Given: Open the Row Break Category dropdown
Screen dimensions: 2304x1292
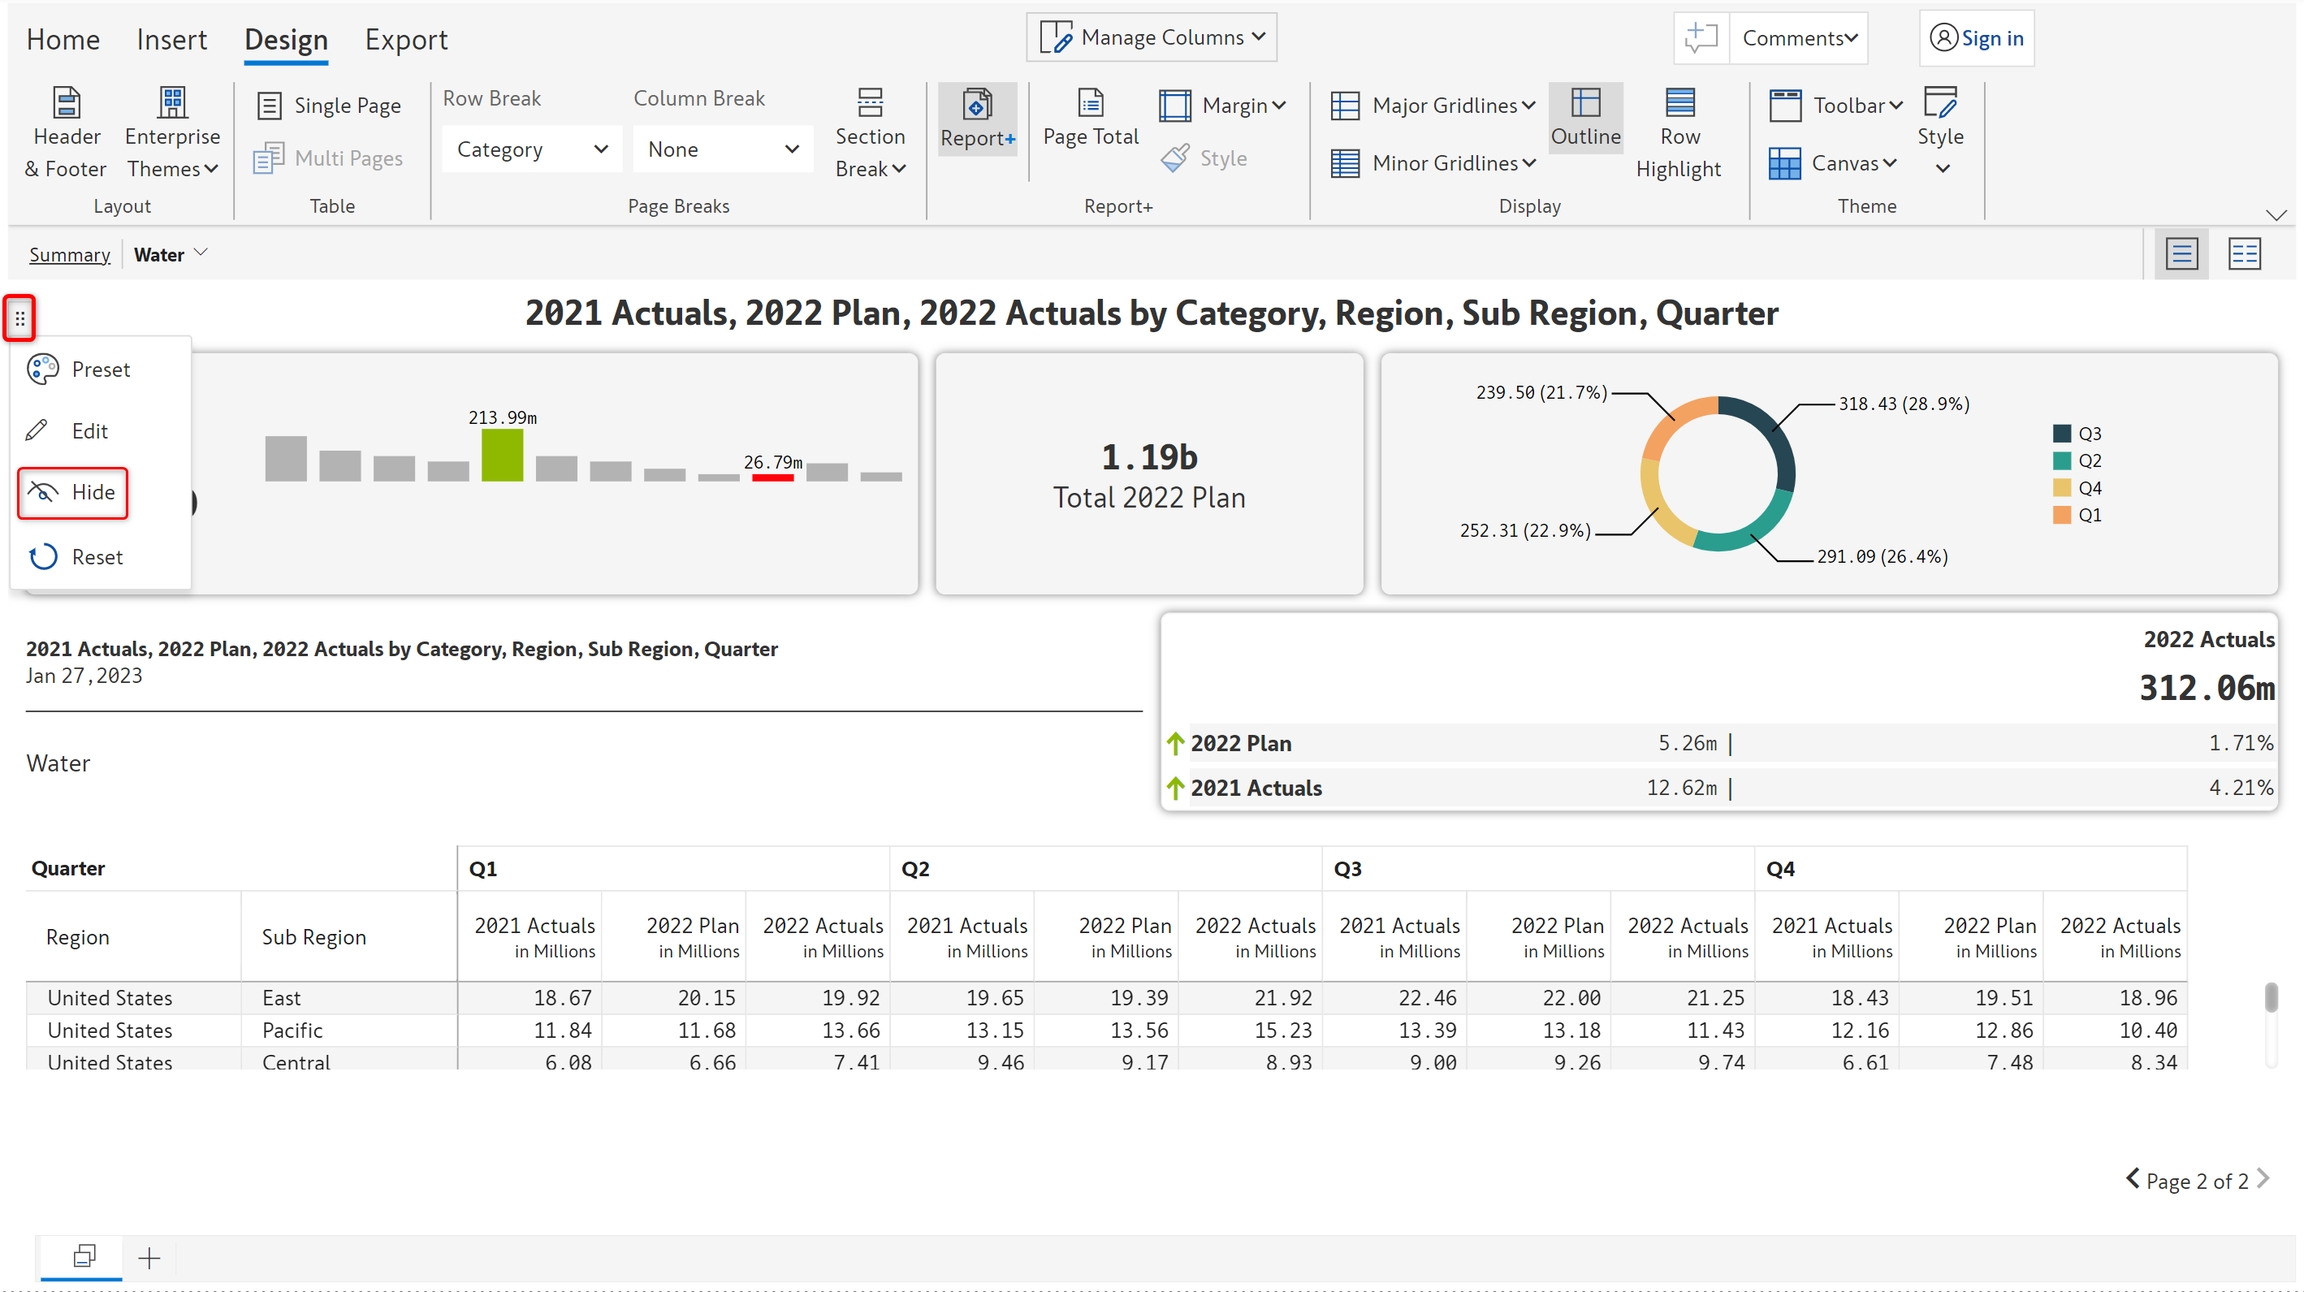Looking at the screenshot, I should (531, 149).
